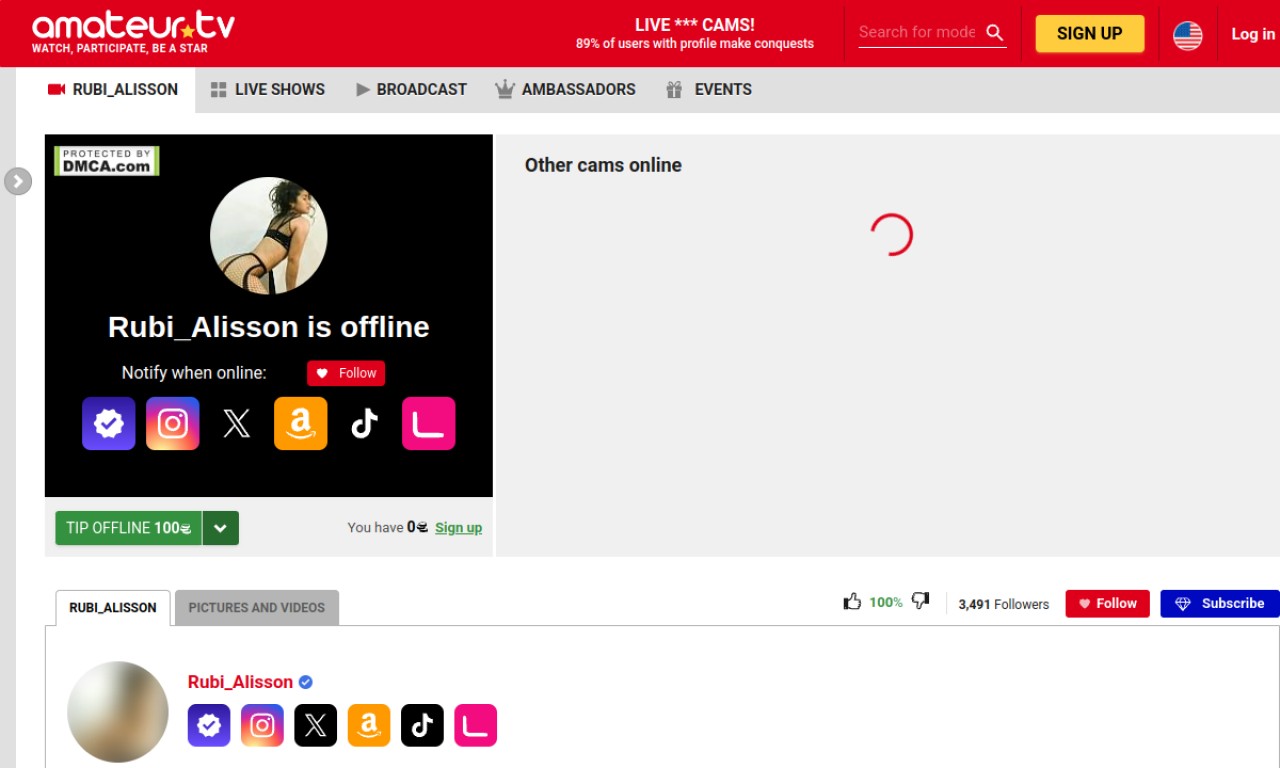Open X icon in profile section
Viewport: 1280px width, 768px height.
point(315,725)
